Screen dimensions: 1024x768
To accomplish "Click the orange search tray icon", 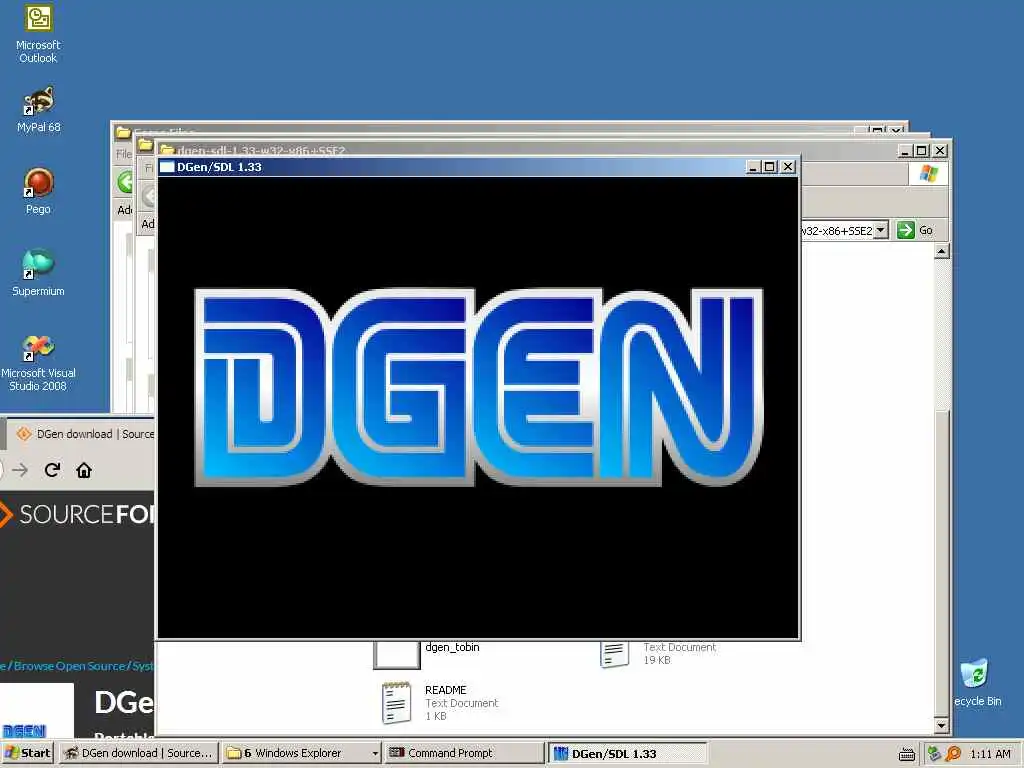I will pos(953,754).
